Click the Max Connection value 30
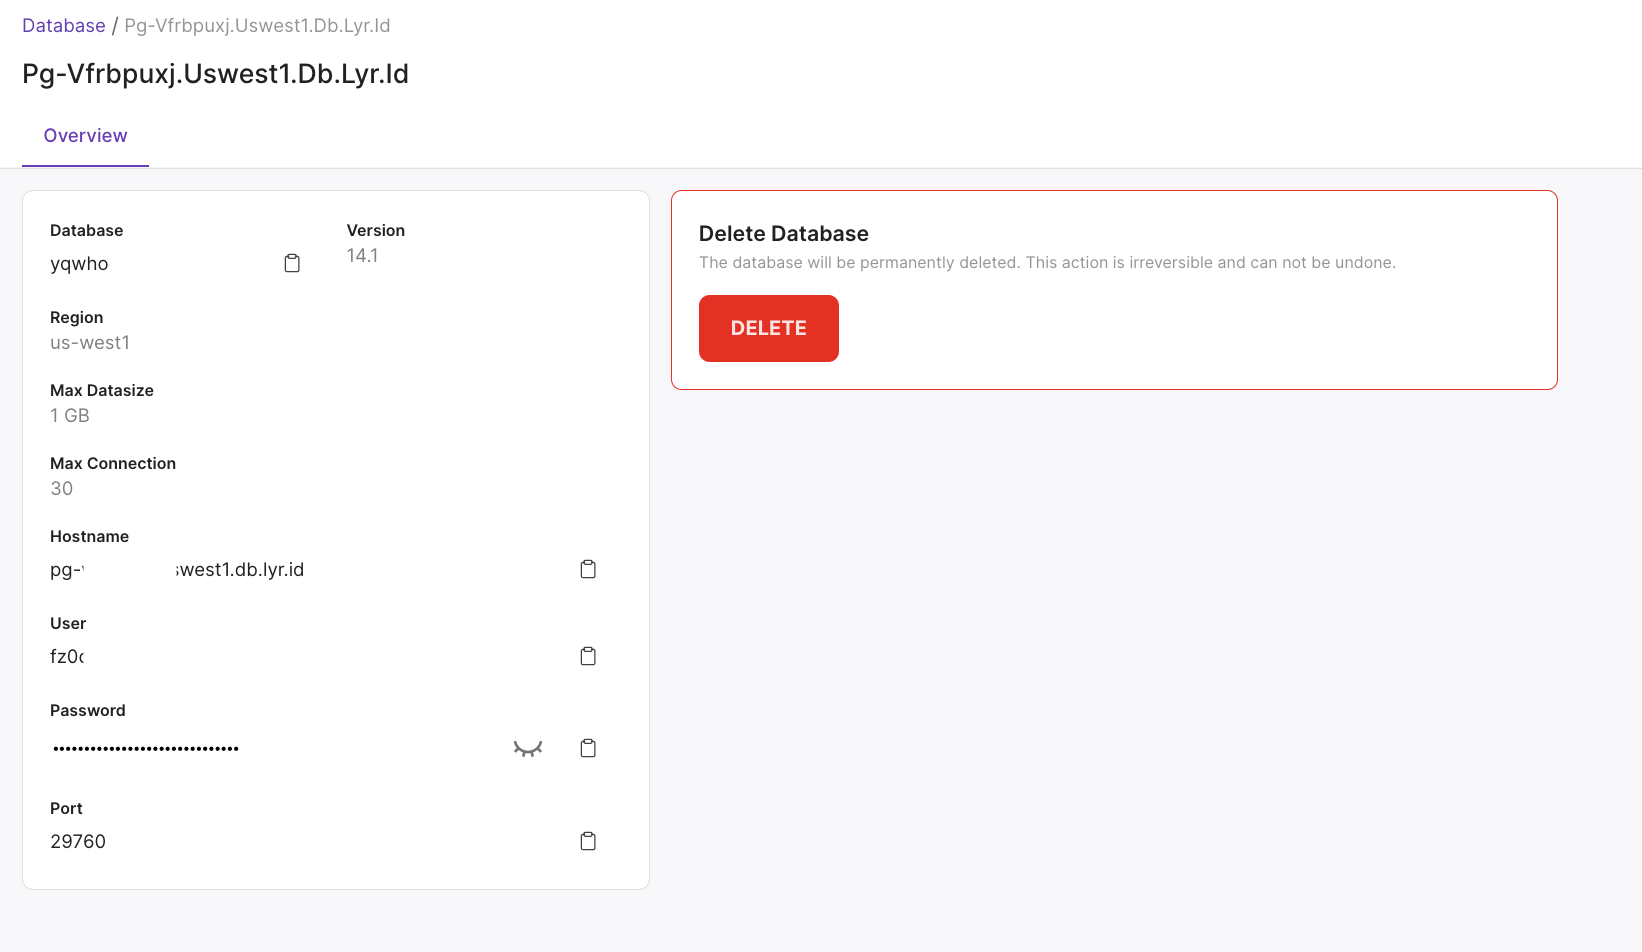The width and height of the screenshot is (1642, 952). pyautogui.click(x=61, y=488)
